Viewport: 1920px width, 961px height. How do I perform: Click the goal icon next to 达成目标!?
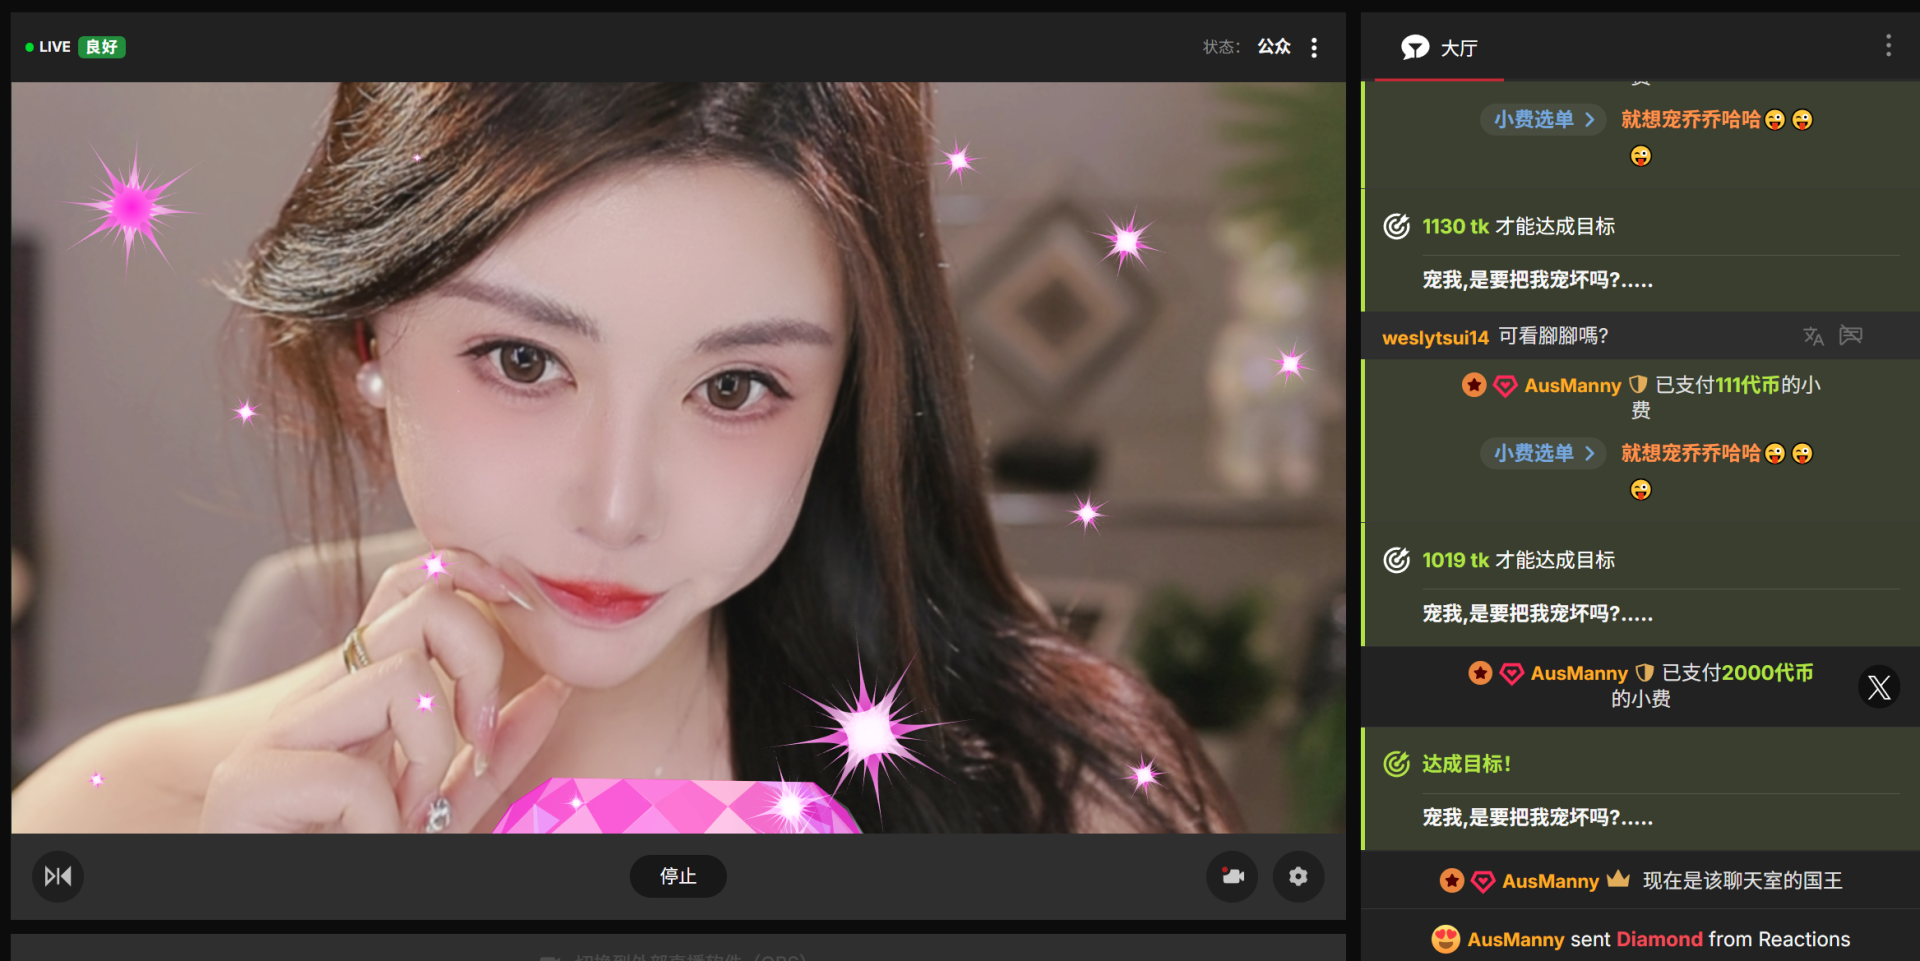1396,764
